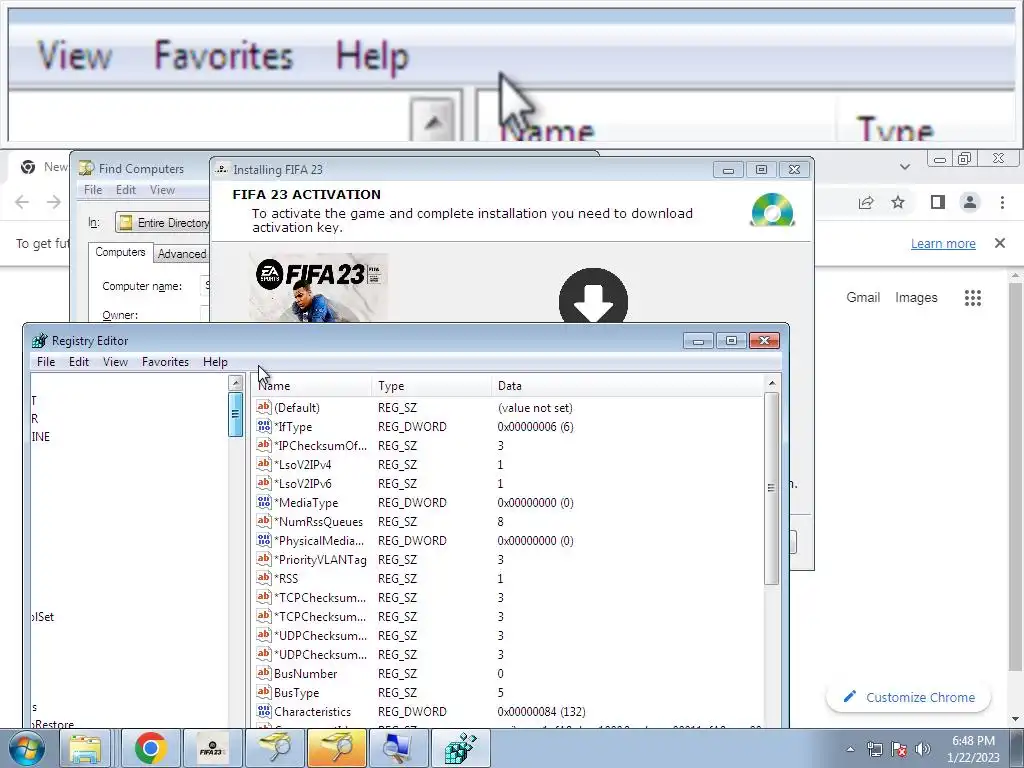Click Chrome's back navigation arrow
Image resolution: width=1024 pixels, height=768 pixels.
(x=22, y=202)
